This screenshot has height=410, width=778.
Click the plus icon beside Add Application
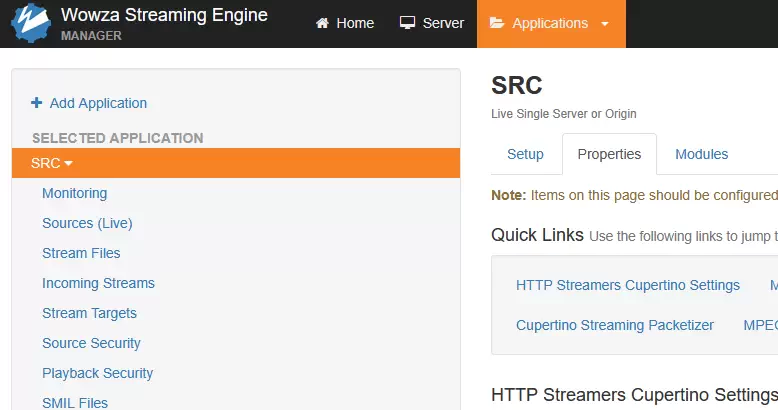36,103
